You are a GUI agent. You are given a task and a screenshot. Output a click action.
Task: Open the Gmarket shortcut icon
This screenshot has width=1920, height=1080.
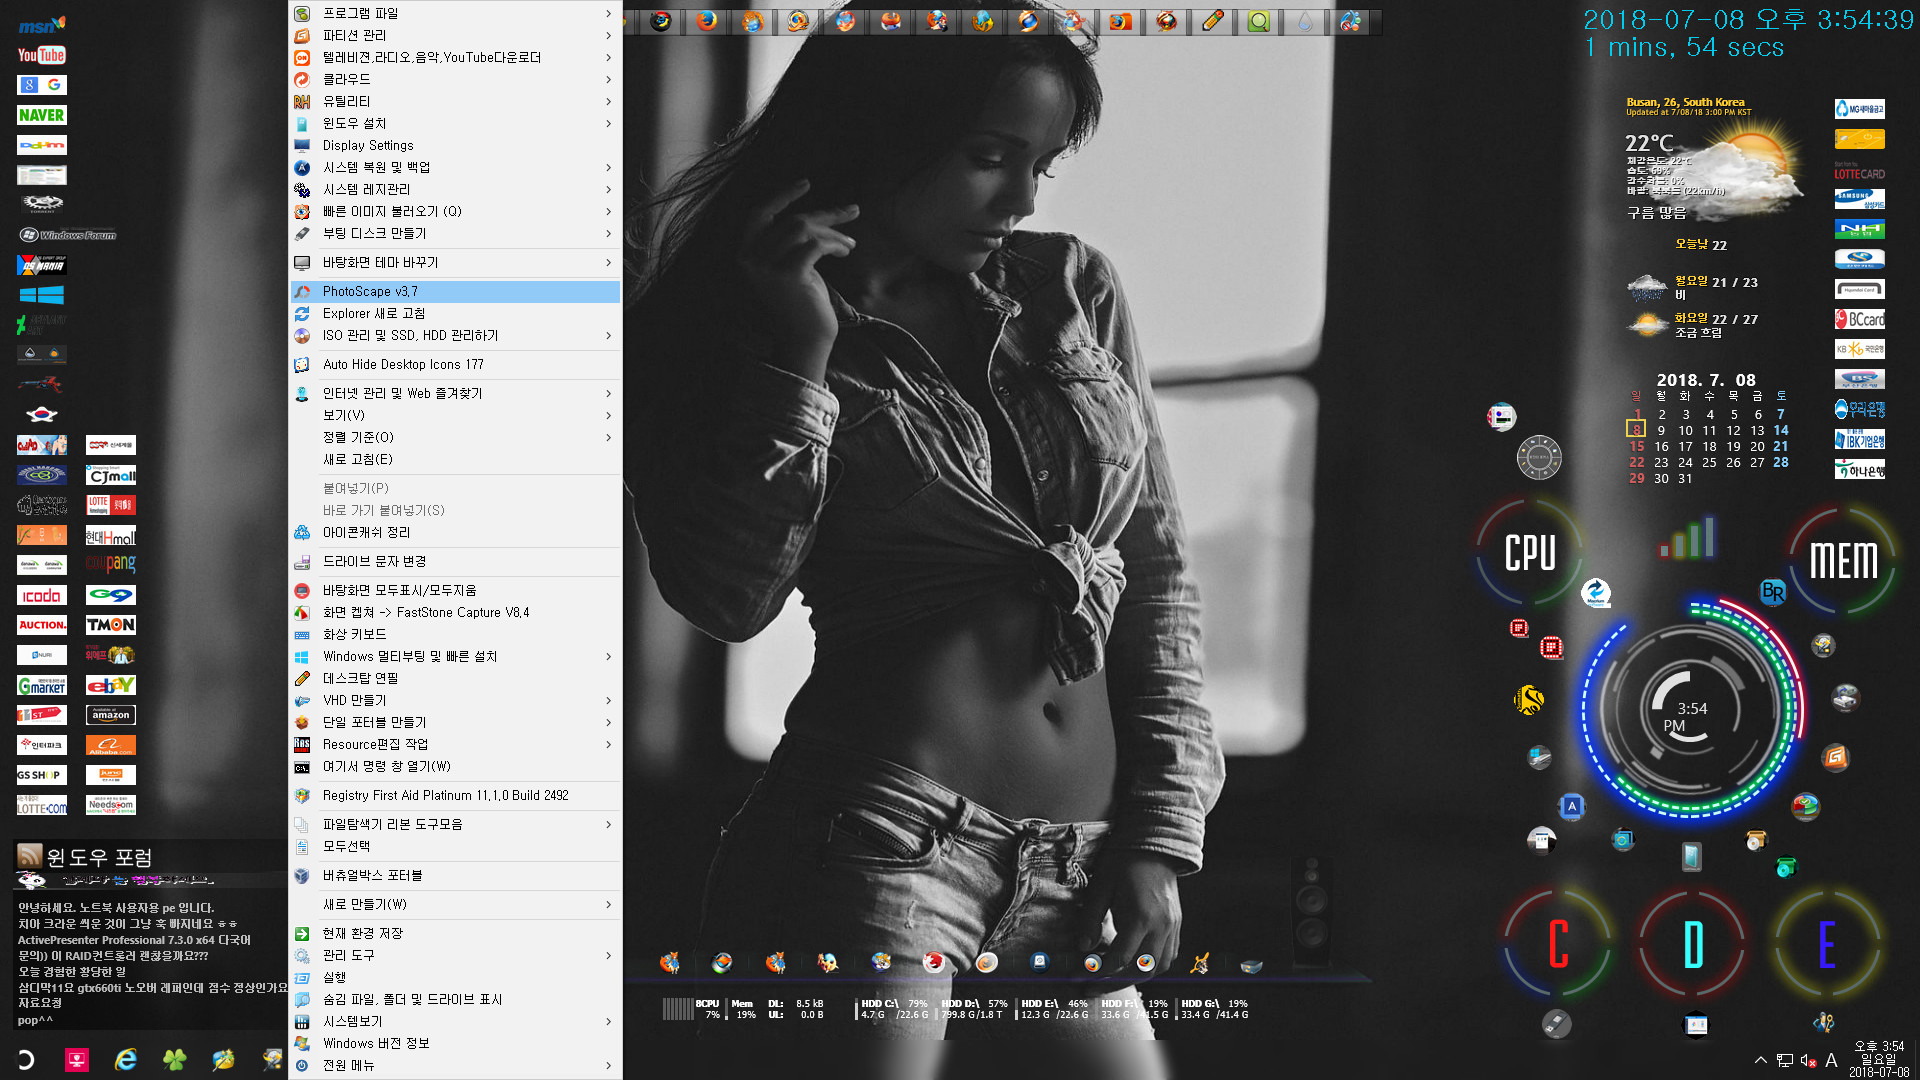(x=41, y=685)
